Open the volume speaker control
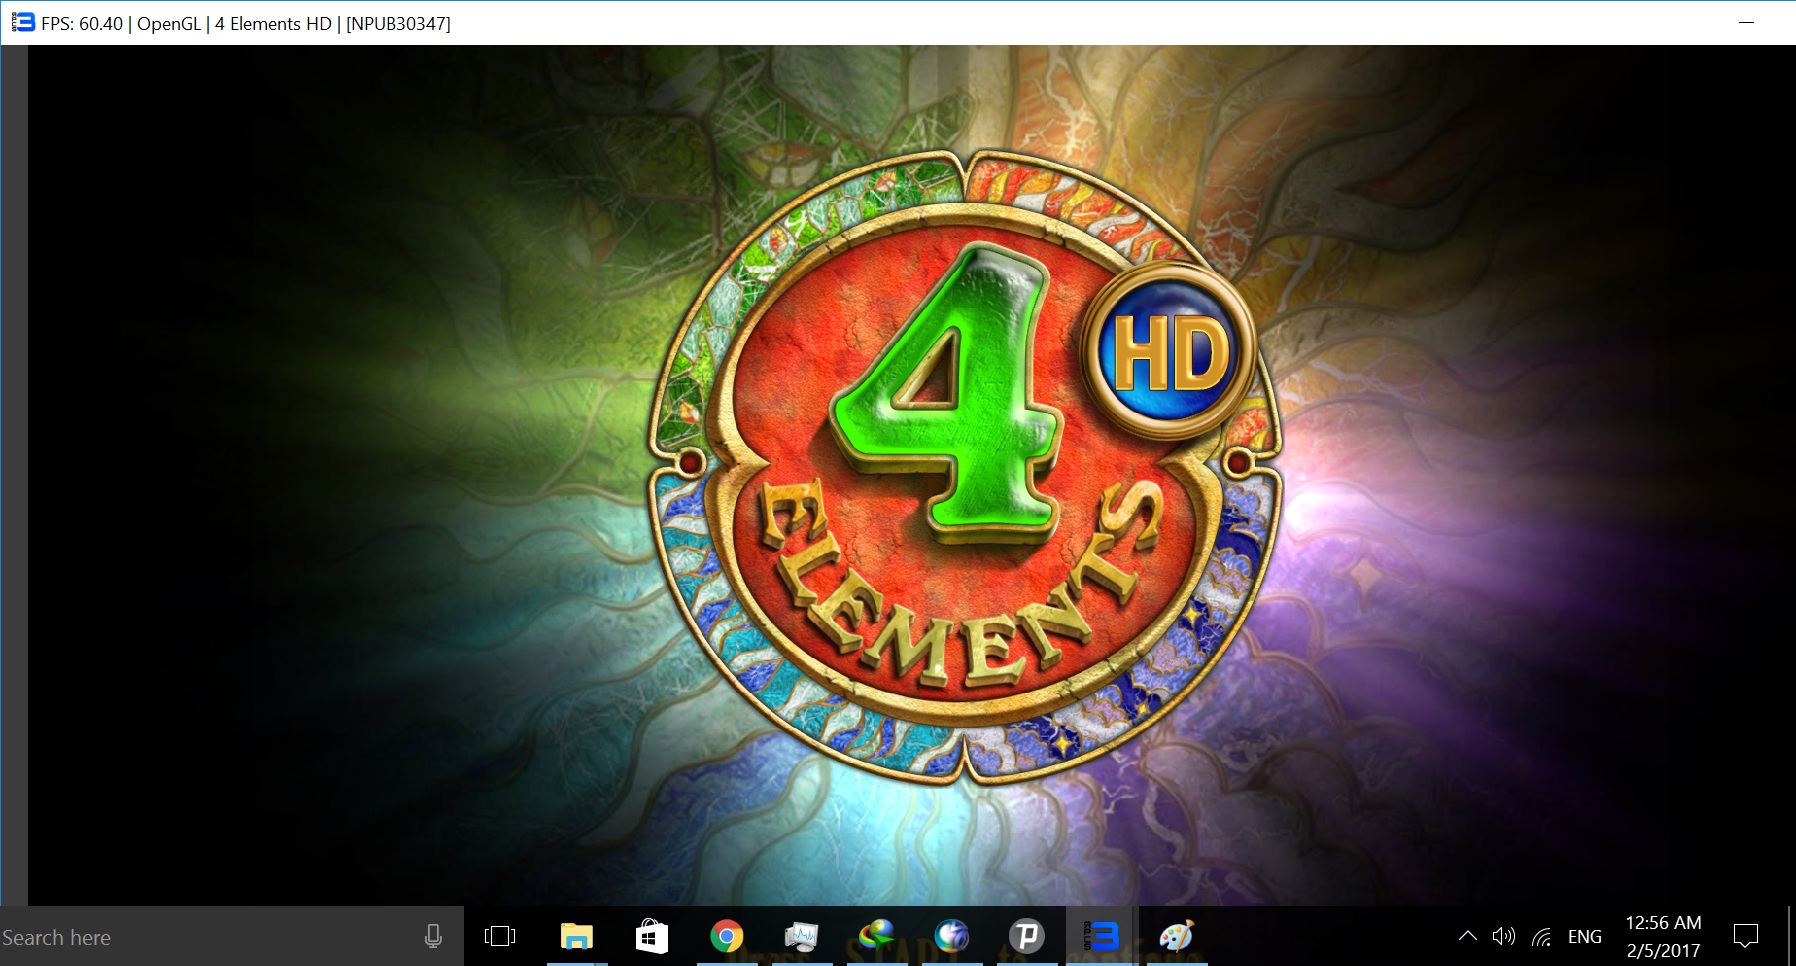 (x=1504, y=937)
